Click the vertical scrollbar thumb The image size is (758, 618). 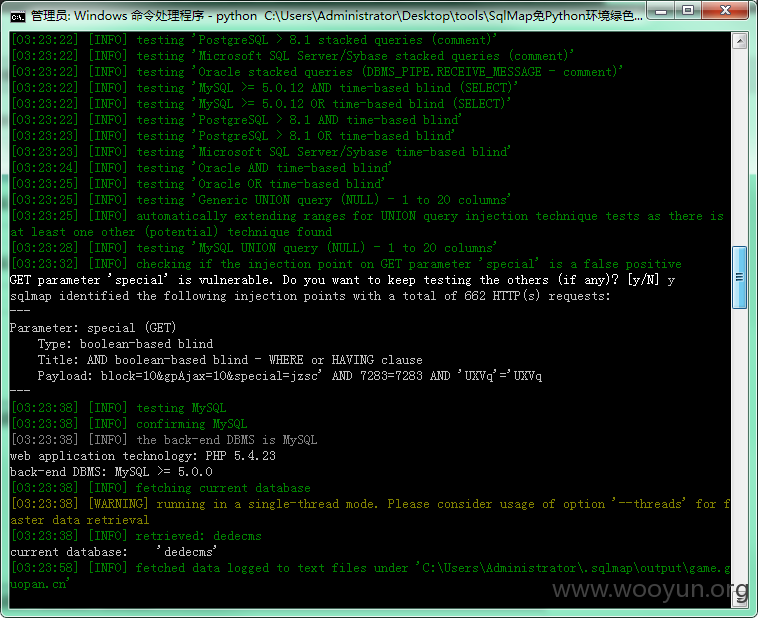pos(740,277)
